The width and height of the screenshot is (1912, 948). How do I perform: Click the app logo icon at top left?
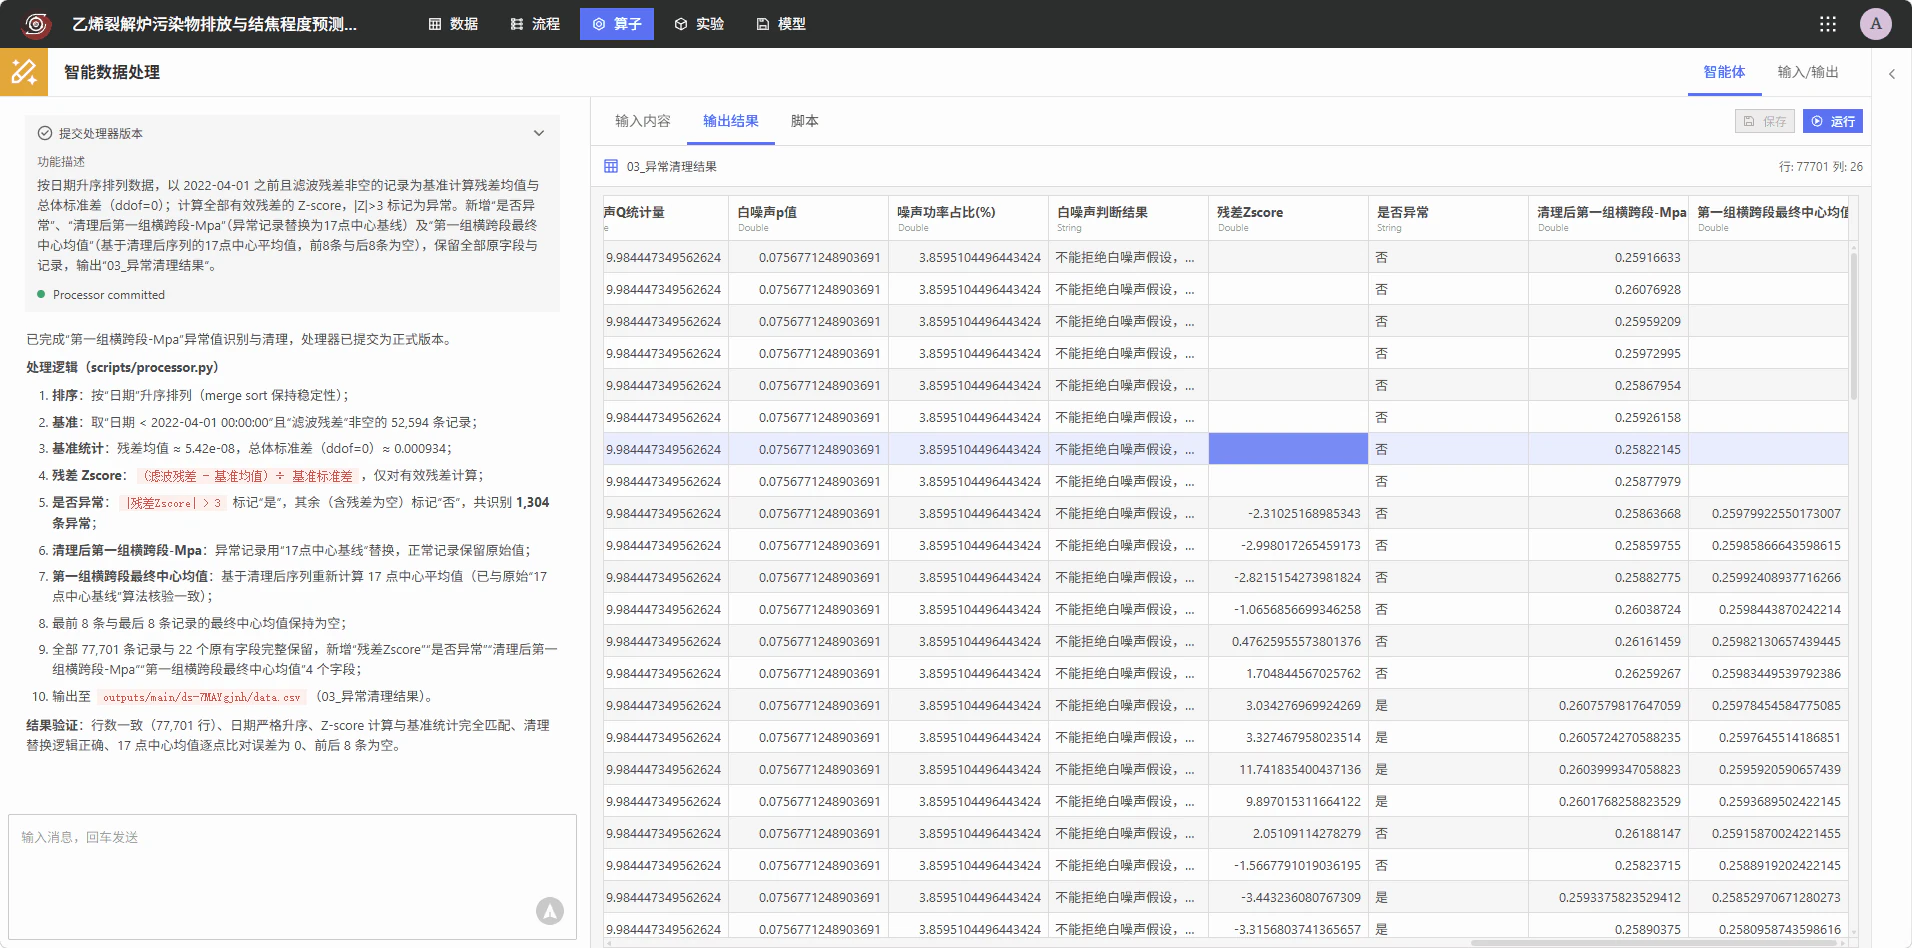click(x=36, y=24)
